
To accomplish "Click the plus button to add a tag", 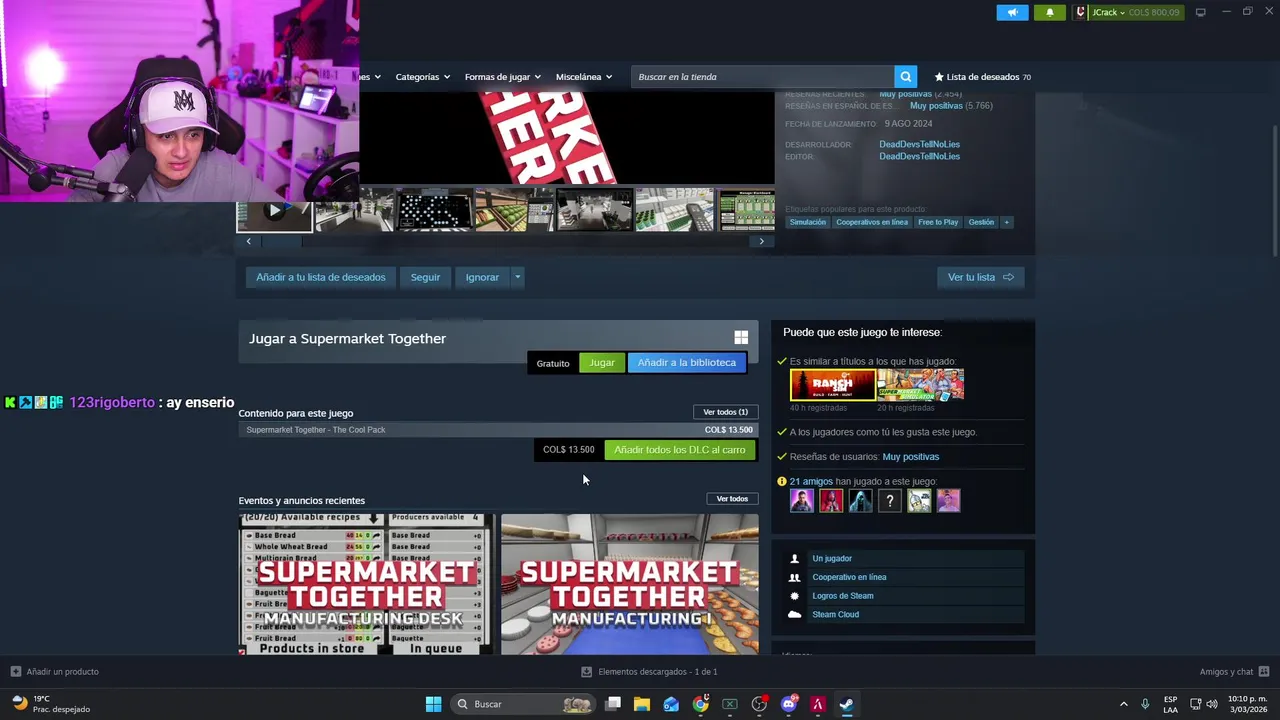I will 1006,222.
